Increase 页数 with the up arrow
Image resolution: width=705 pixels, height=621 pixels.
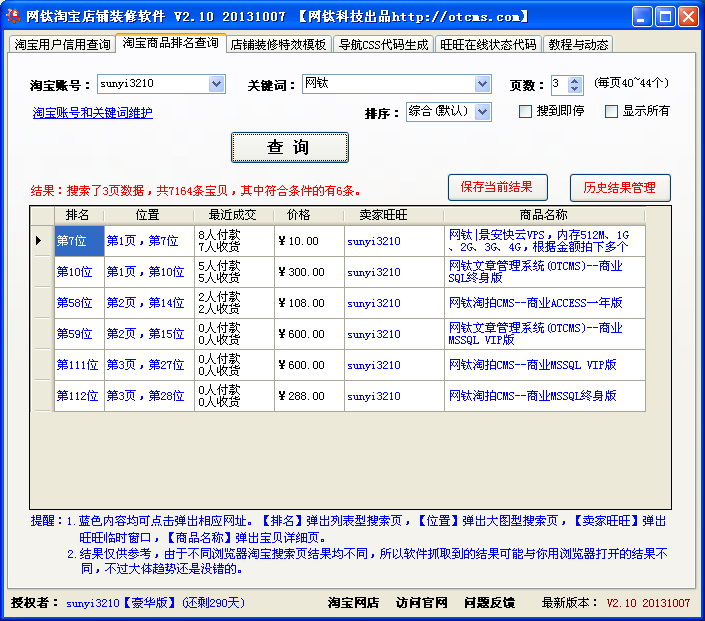pyautogui.click(x=575, y=81)
